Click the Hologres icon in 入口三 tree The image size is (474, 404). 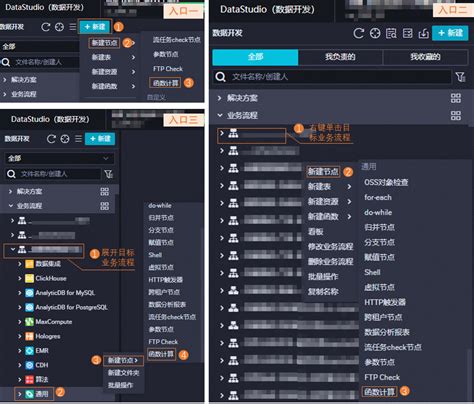coord(30,336)
